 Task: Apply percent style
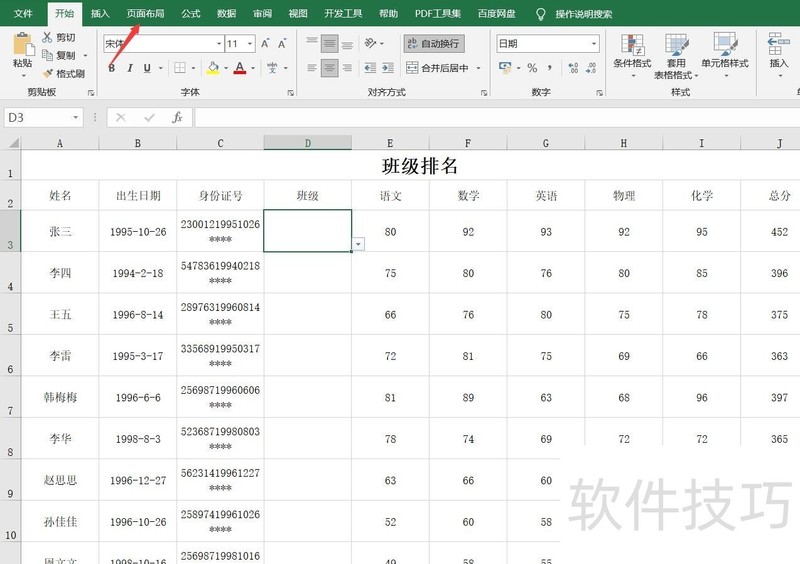532,68
